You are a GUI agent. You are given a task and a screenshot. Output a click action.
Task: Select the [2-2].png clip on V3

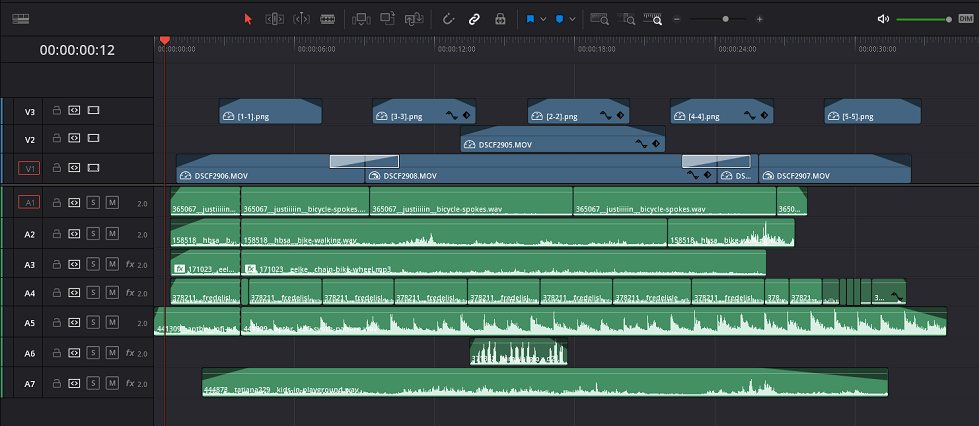point(578,111)
